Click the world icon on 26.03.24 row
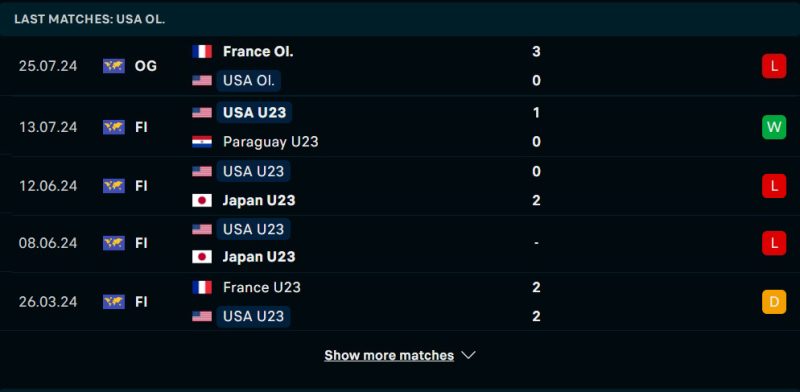The image size is (800, 392). pos(114,302)
